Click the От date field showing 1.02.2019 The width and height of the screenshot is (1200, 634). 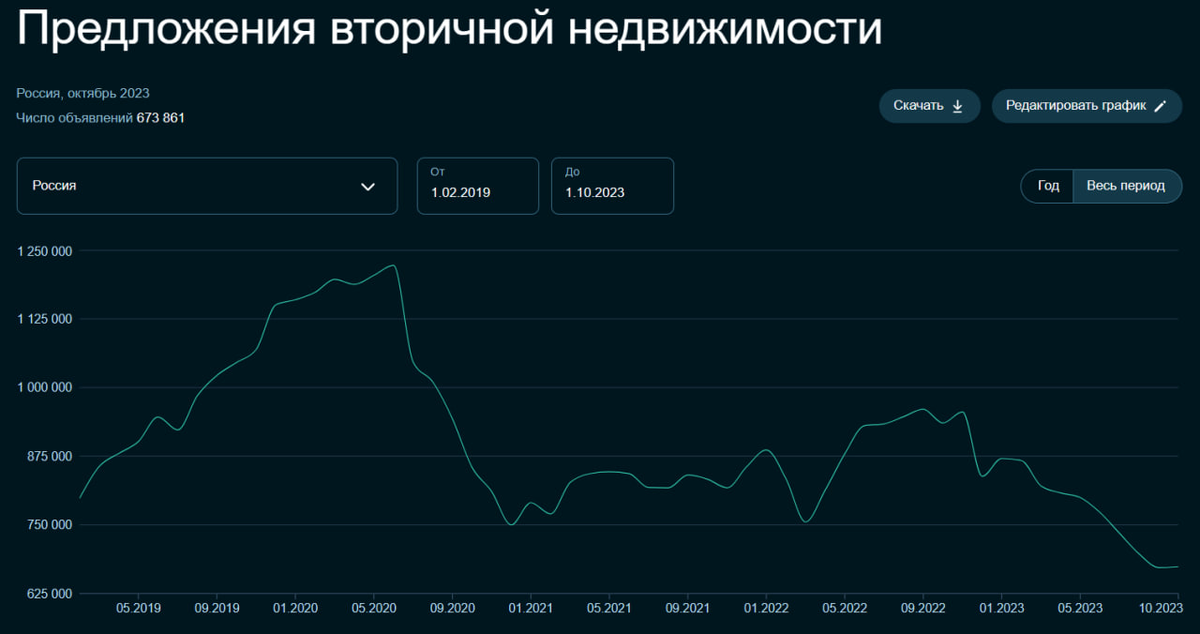click(477, 186)
